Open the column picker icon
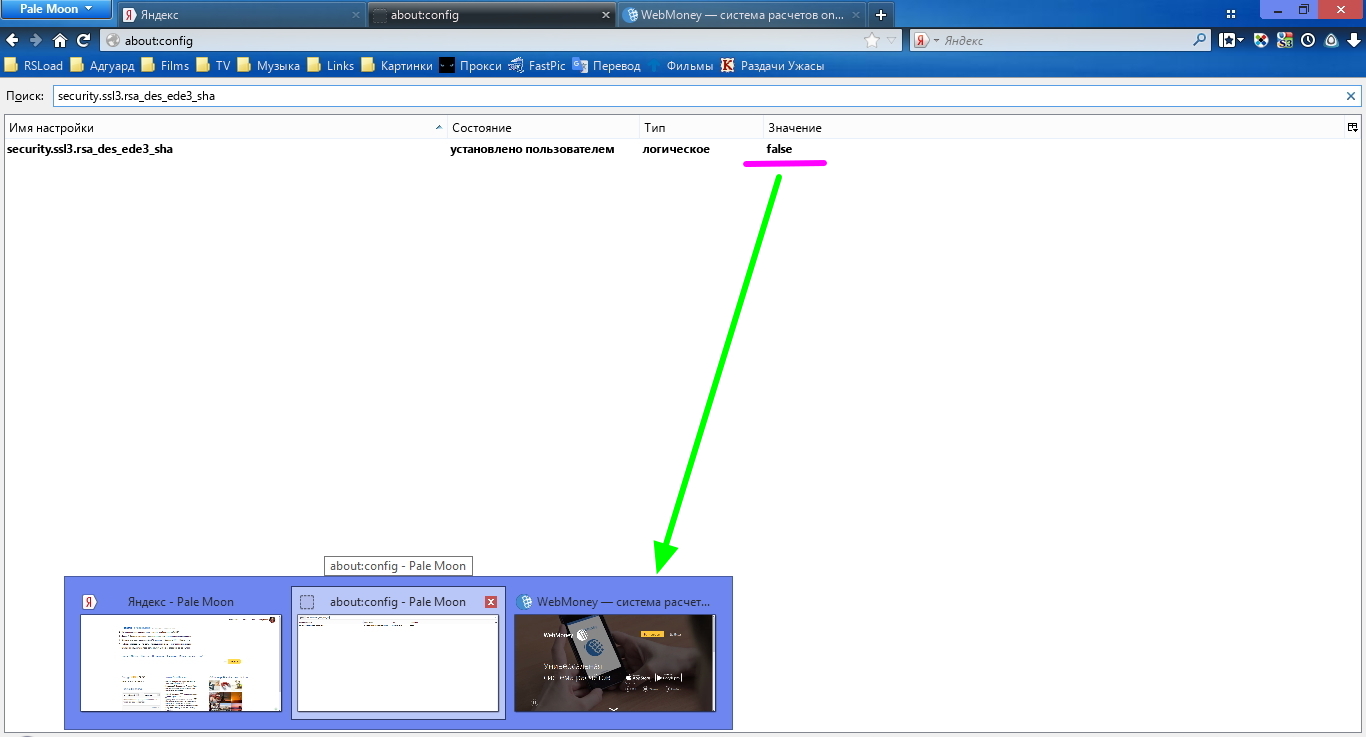 (x=1352, y=128)
